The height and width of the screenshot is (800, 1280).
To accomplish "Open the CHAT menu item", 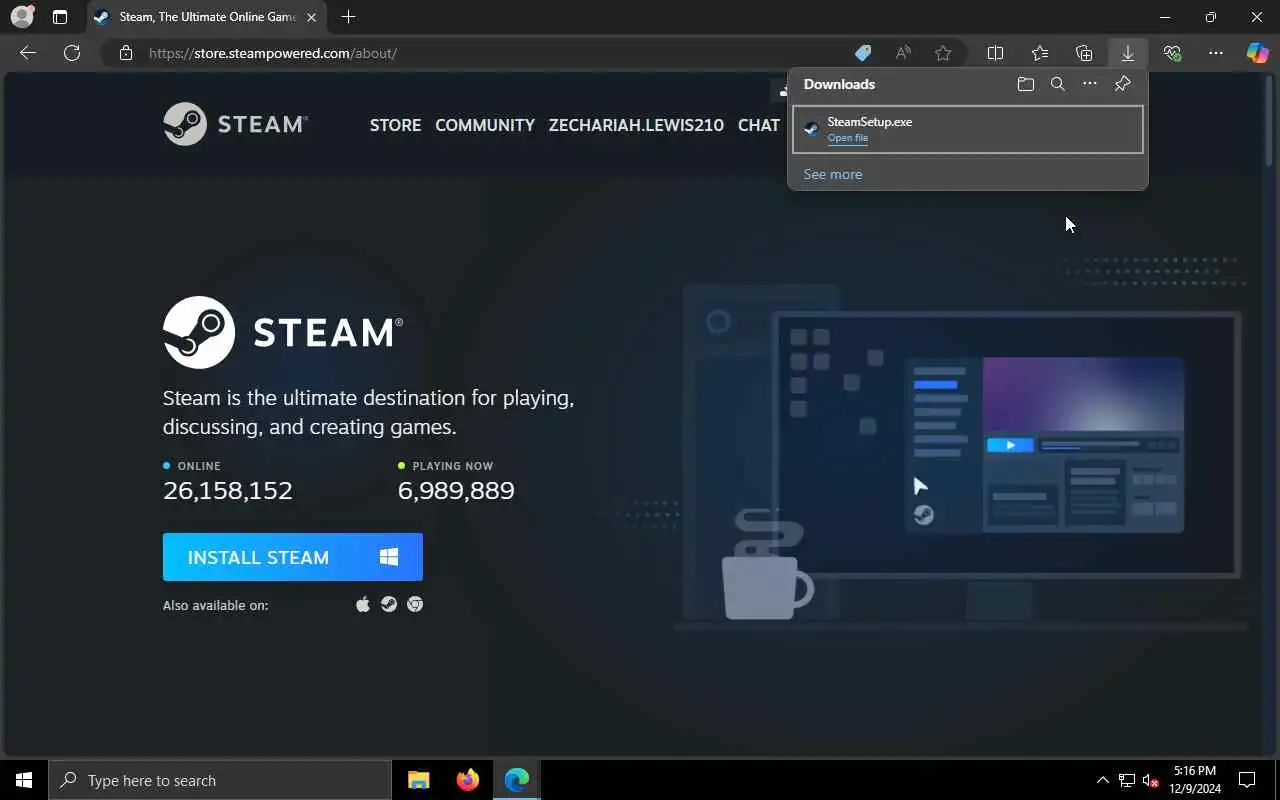I will [x=759, y=125].
